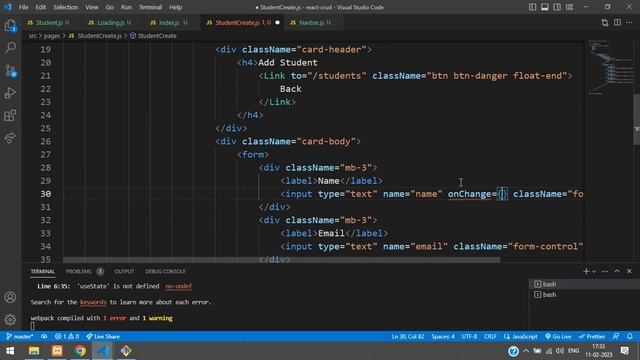
Task: Click Go Live in status bar
Action: (558, 337)
